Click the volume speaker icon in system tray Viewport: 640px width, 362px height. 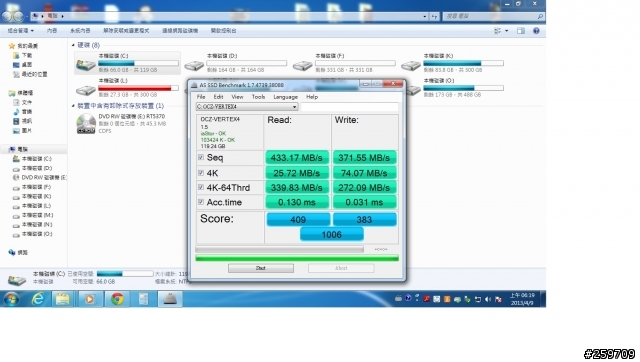(488, 300)
